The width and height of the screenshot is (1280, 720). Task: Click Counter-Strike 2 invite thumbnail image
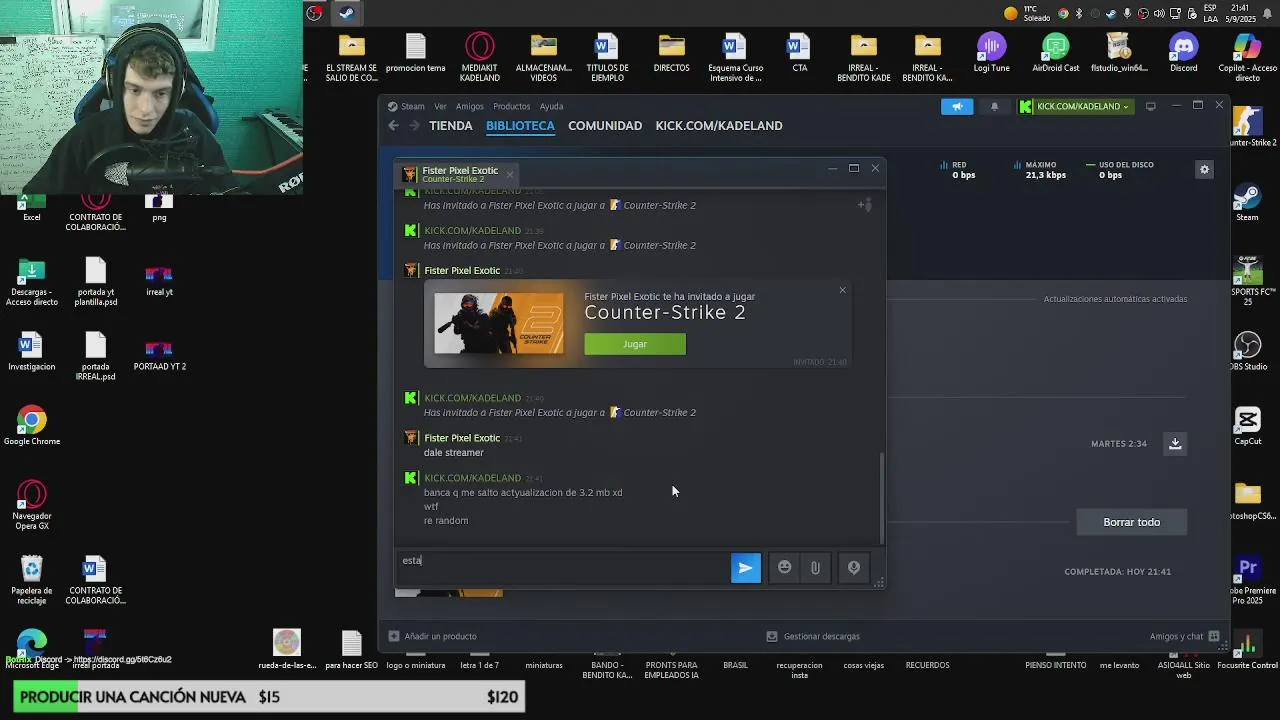498,323
